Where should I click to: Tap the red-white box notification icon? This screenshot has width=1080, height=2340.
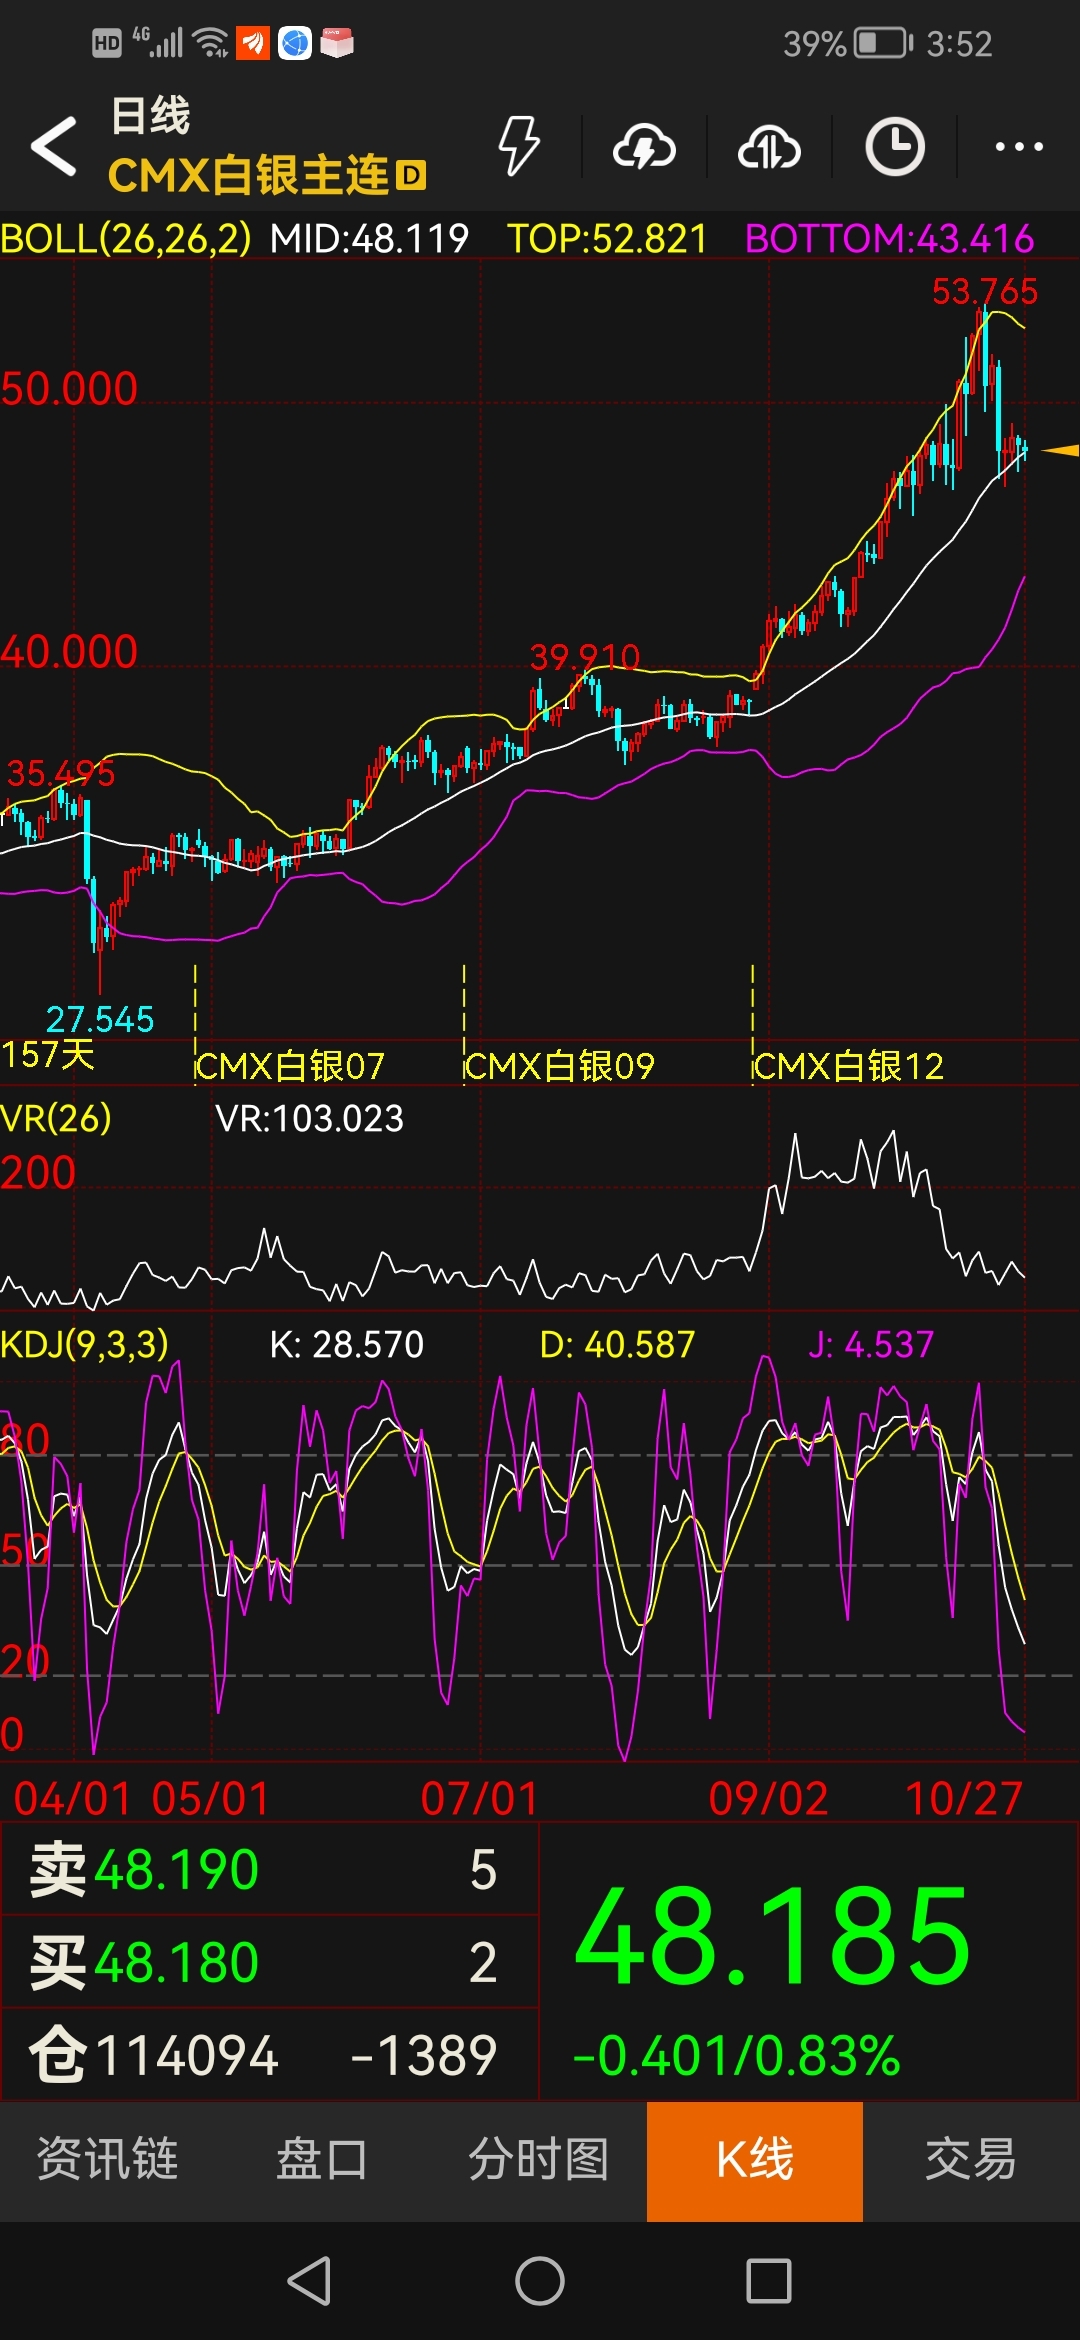click(337, 43)
